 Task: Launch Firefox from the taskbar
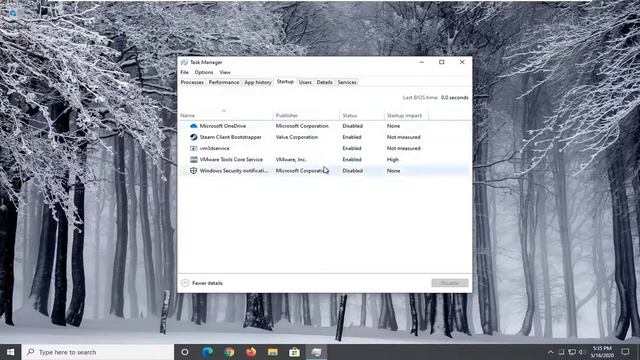[x=251, y=352]
